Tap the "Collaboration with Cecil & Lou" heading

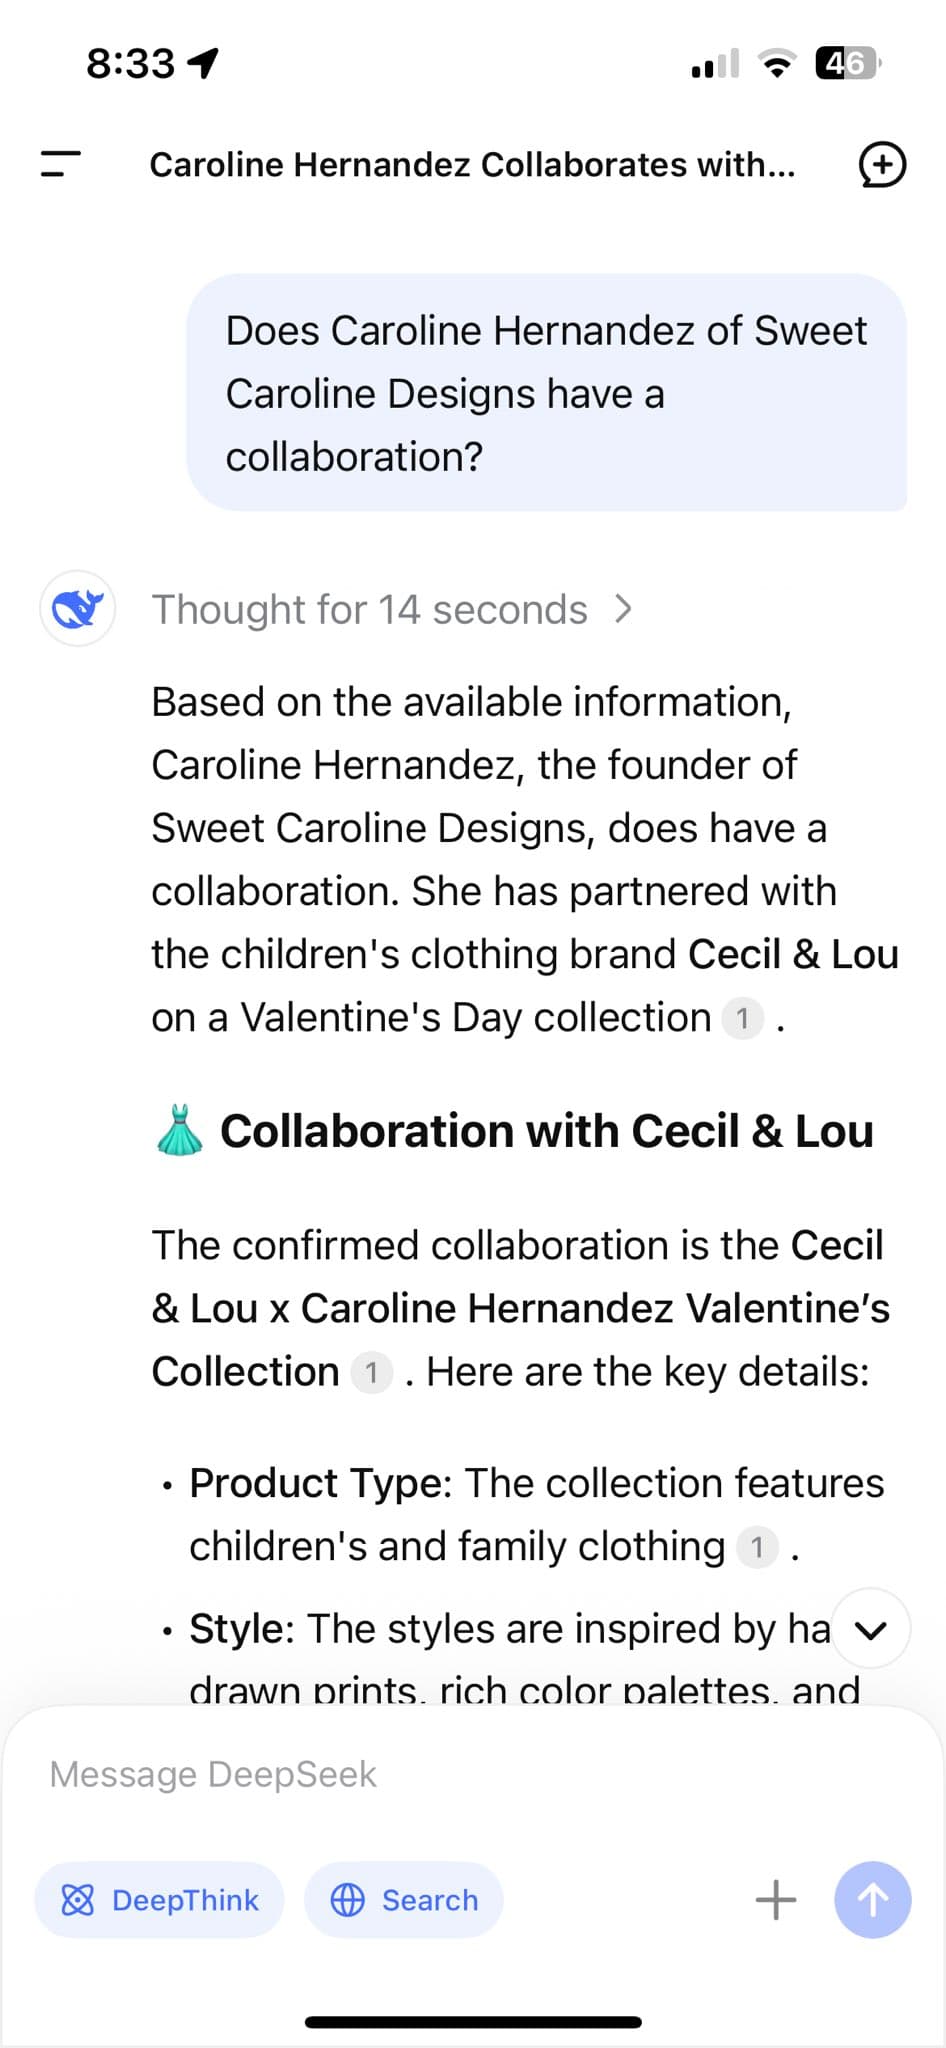(546, 1131)
